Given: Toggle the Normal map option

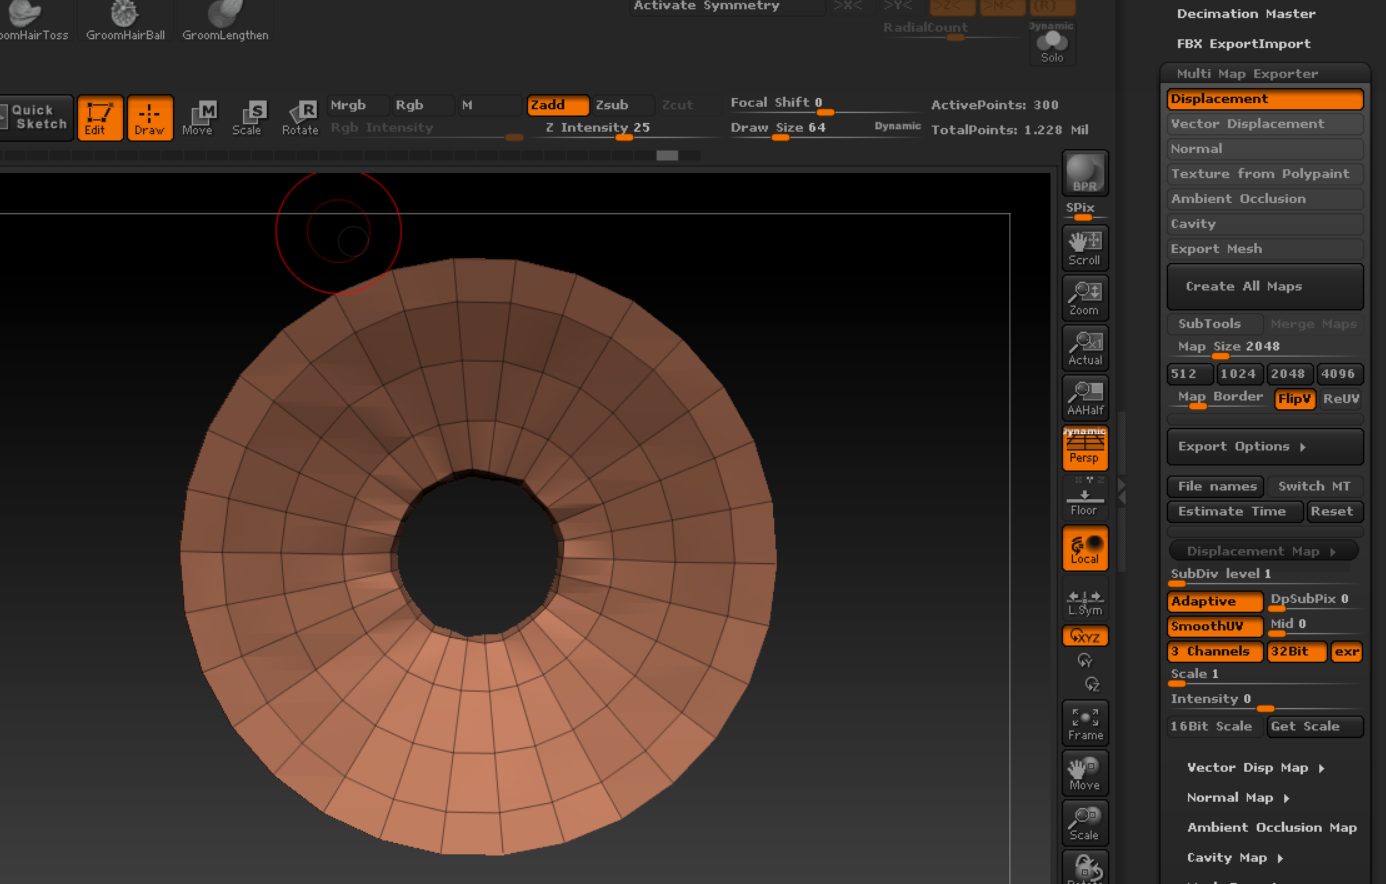Looking at the screenshot, I should pos(1265,149).
